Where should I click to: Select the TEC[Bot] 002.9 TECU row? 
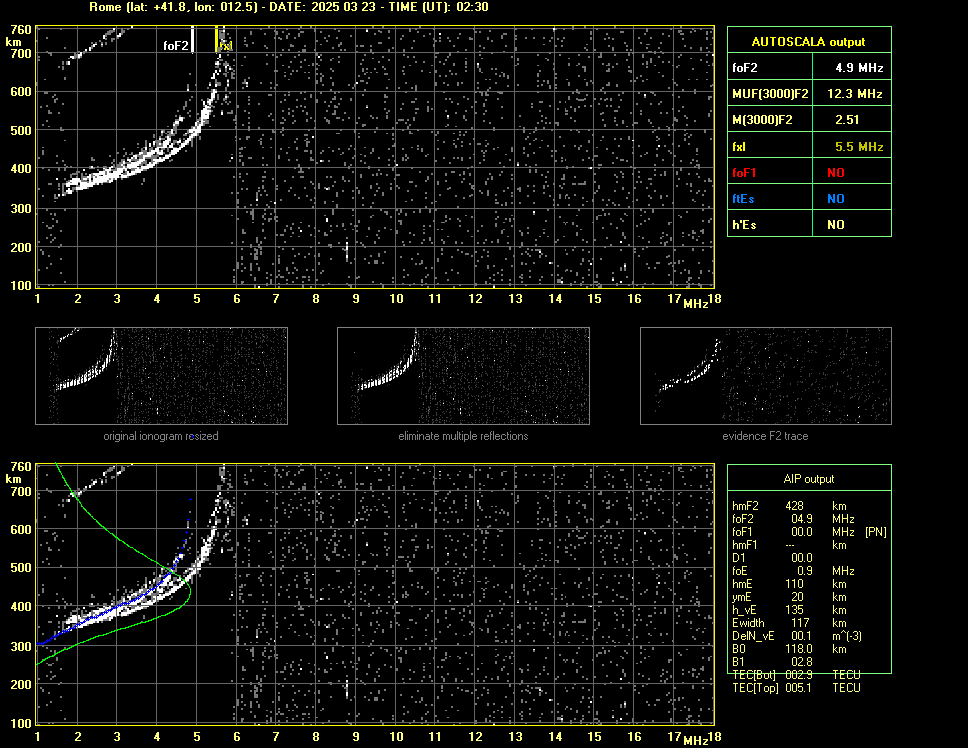point(796,675)
